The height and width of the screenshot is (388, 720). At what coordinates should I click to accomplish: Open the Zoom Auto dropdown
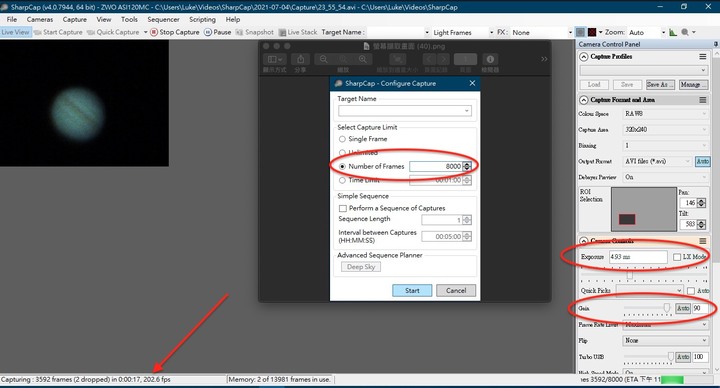663,33
